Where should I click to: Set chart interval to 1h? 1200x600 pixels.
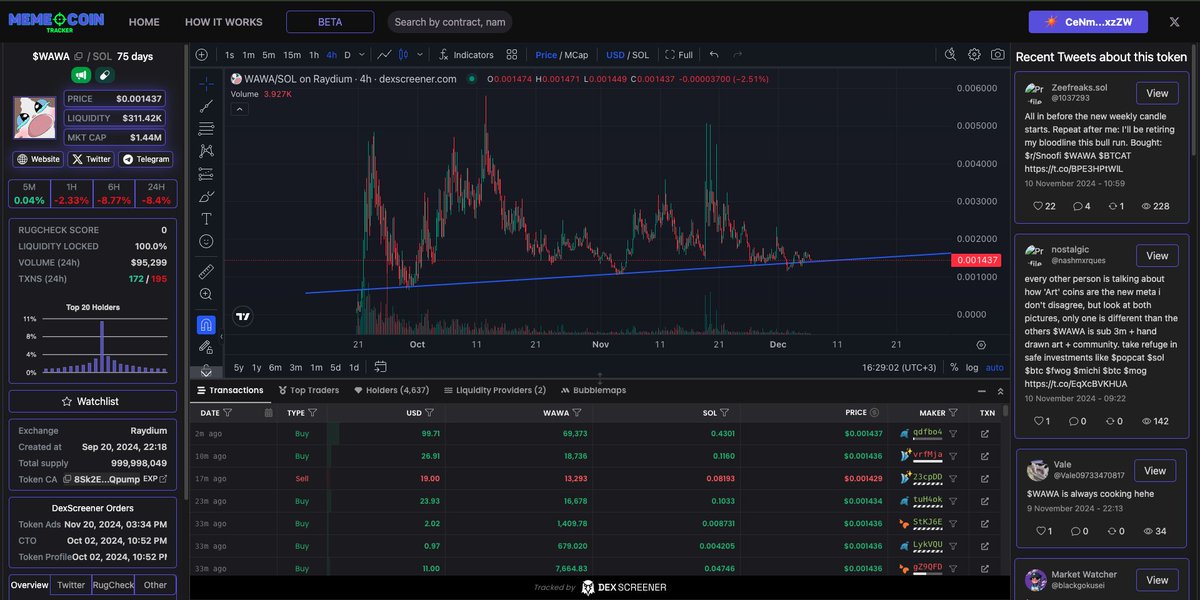tap(314, 55)
